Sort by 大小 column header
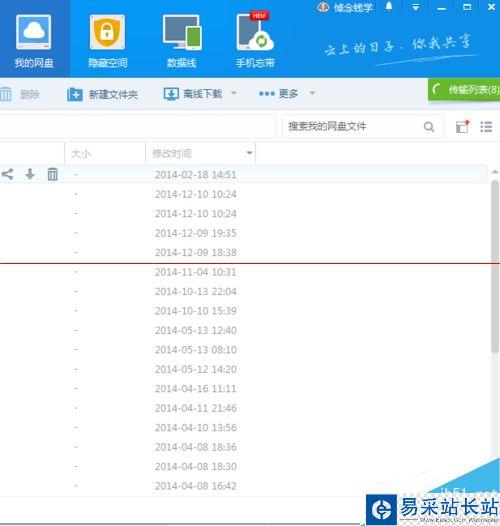This screenshot has height=526, width=500. (105, 154)
